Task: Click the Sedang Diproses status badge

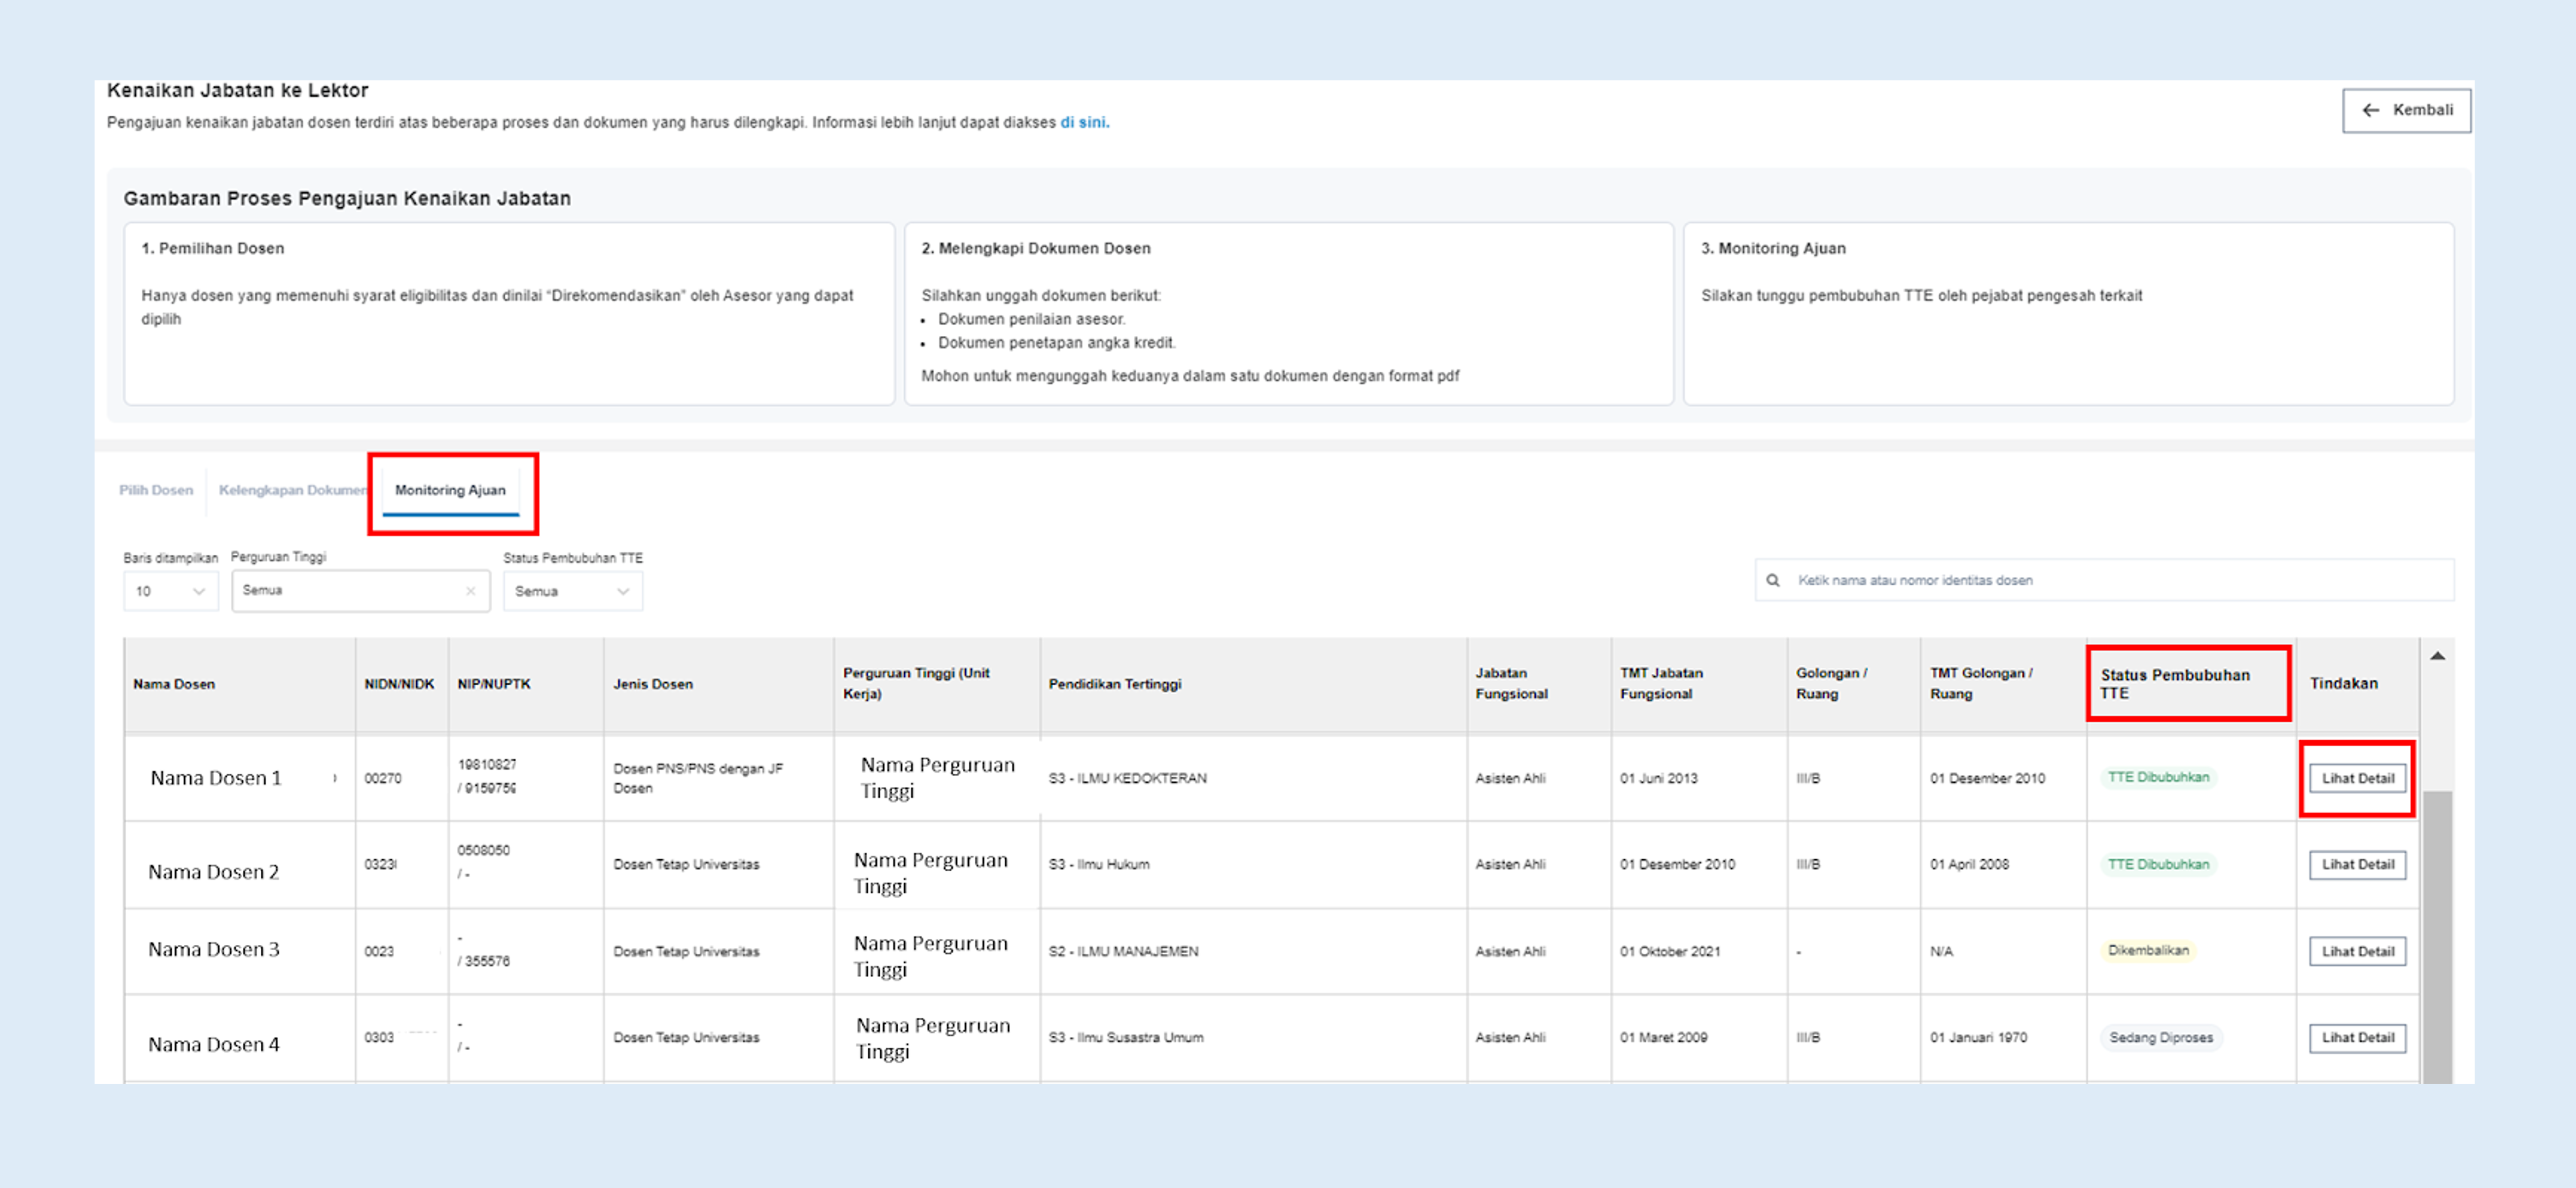Action: click(2161, 1038)
